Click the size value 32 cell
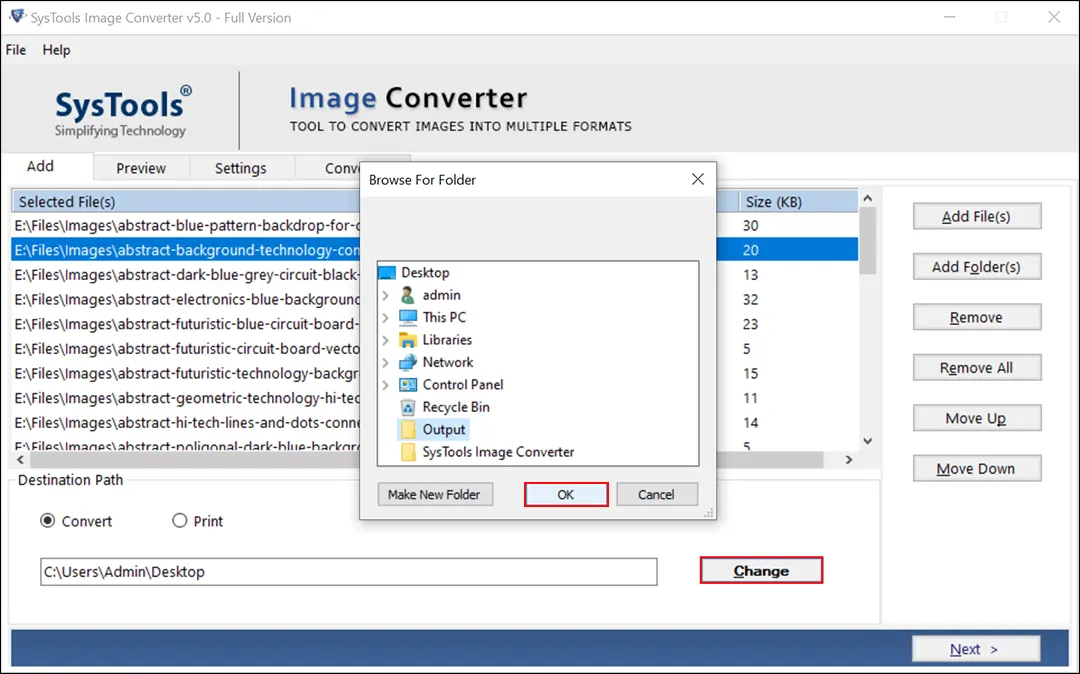 coord(750,299)
